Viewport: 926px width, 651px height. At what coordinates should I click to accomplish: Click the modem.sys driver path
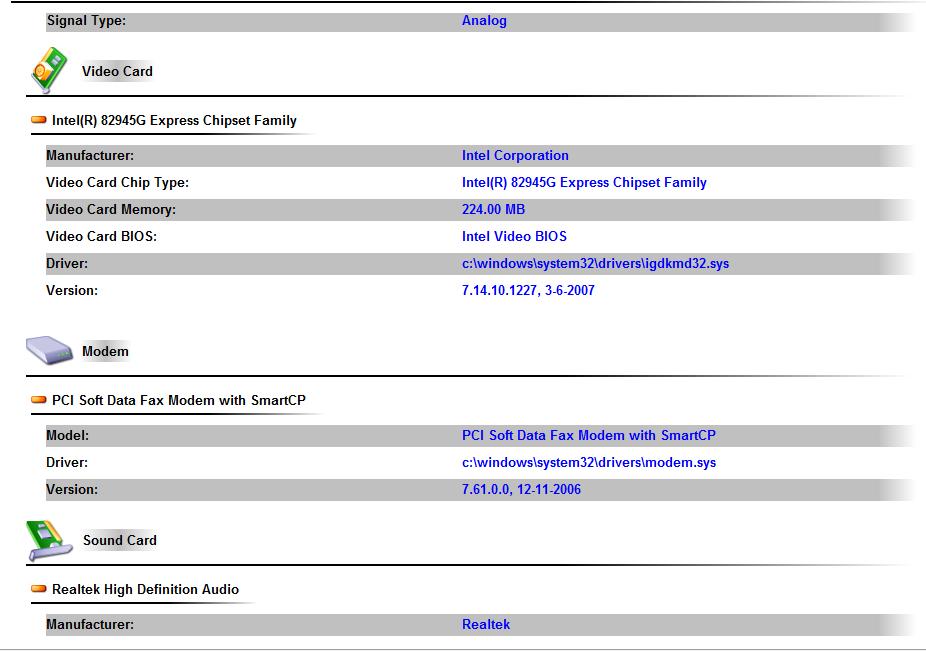[x=588, y=463]
